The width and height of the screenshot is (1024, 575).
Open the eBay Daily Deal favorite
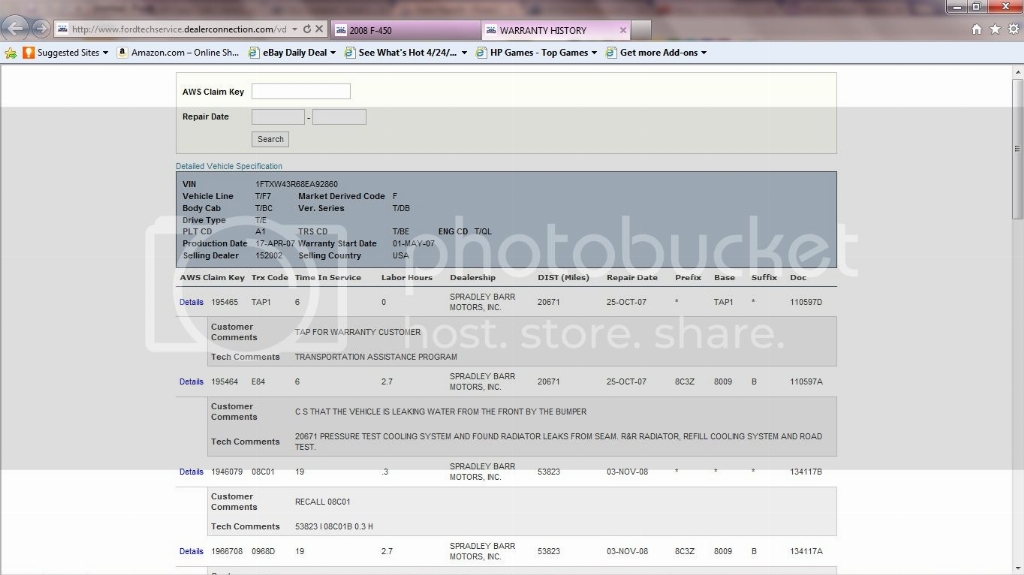pos(288,53)
